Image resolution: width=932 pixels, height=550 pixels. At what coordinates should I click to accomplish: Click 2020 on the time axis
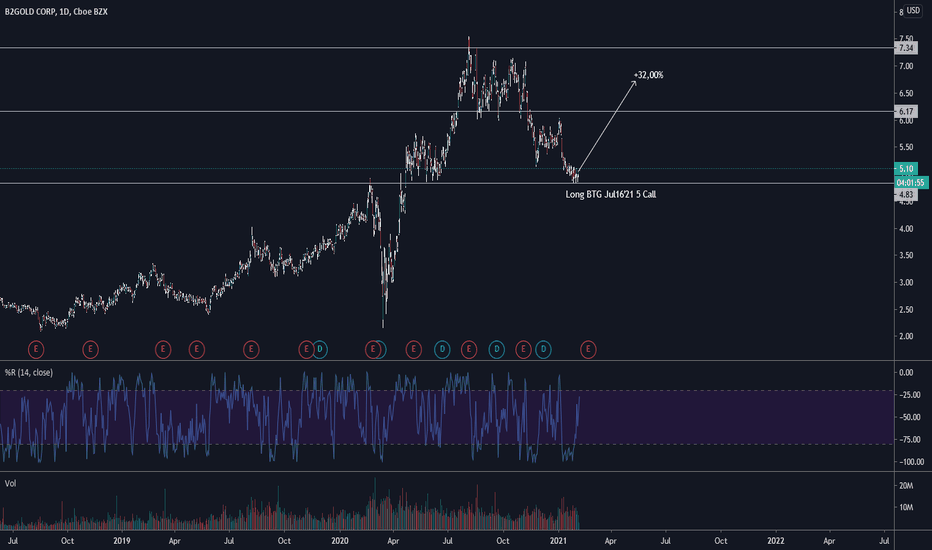click(x=339, y=540)
